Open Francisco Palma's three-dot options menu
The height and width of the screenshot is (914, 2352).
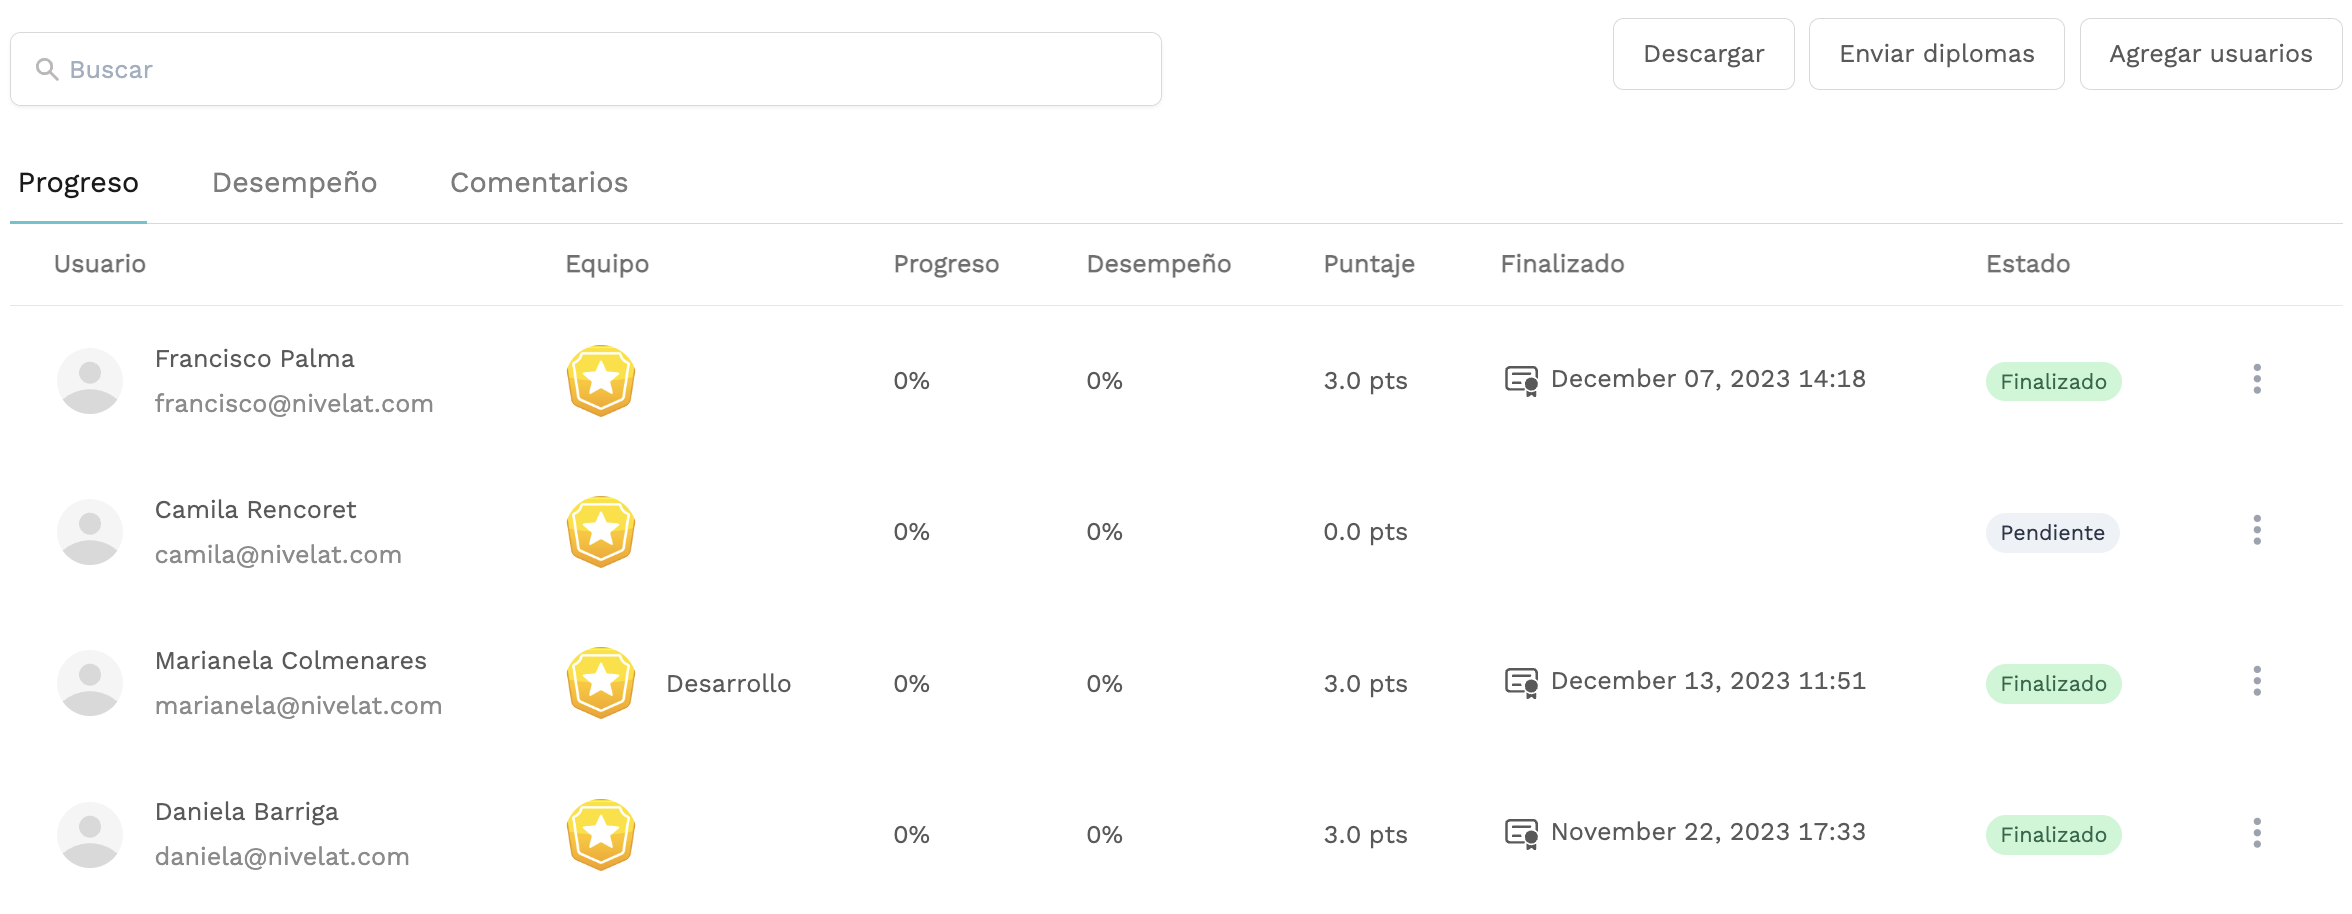click(x=2257, y=379)
